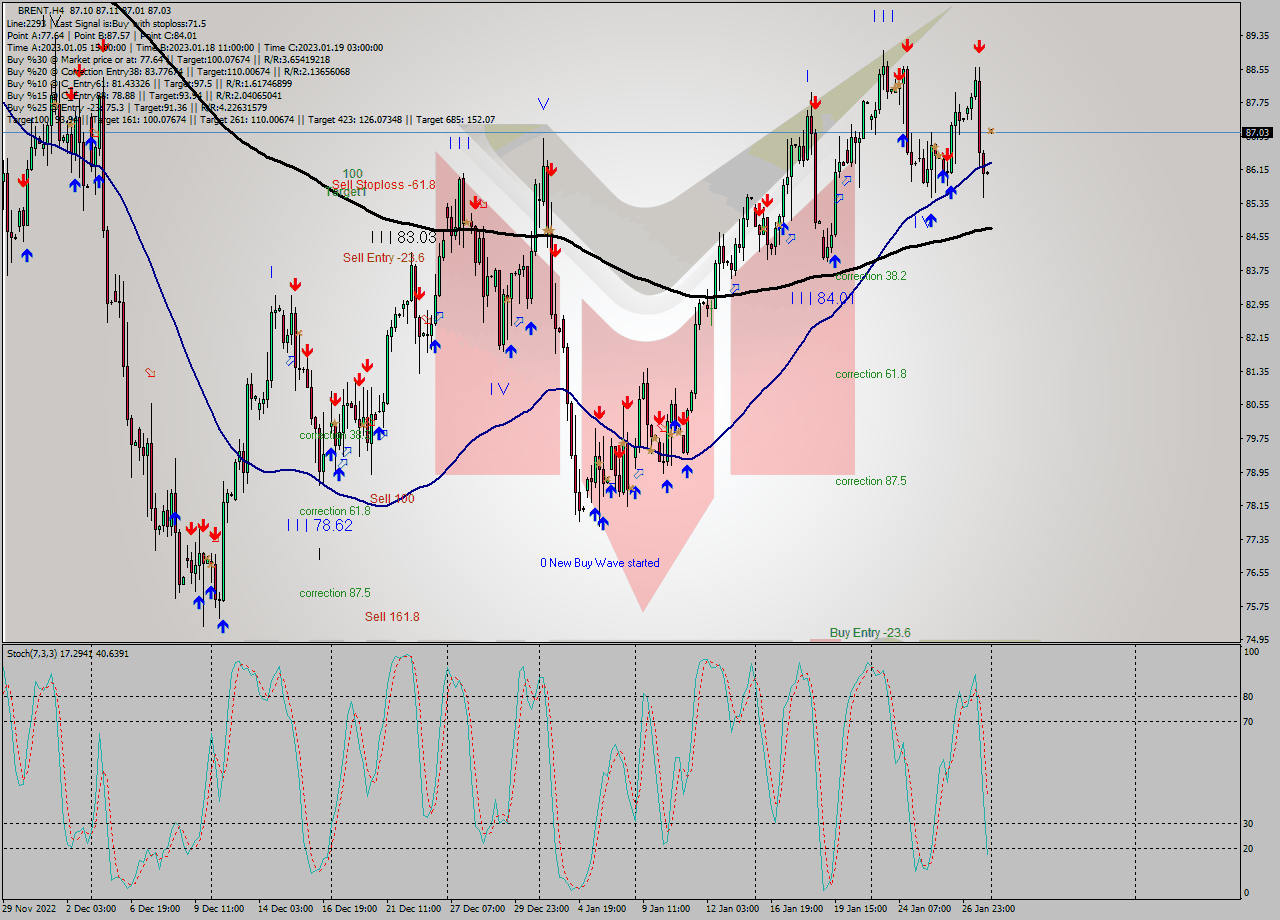
Task: Click the 'Last Signal is:Buy with stoploss:71.5' line
Action: [x=106, y=23]
